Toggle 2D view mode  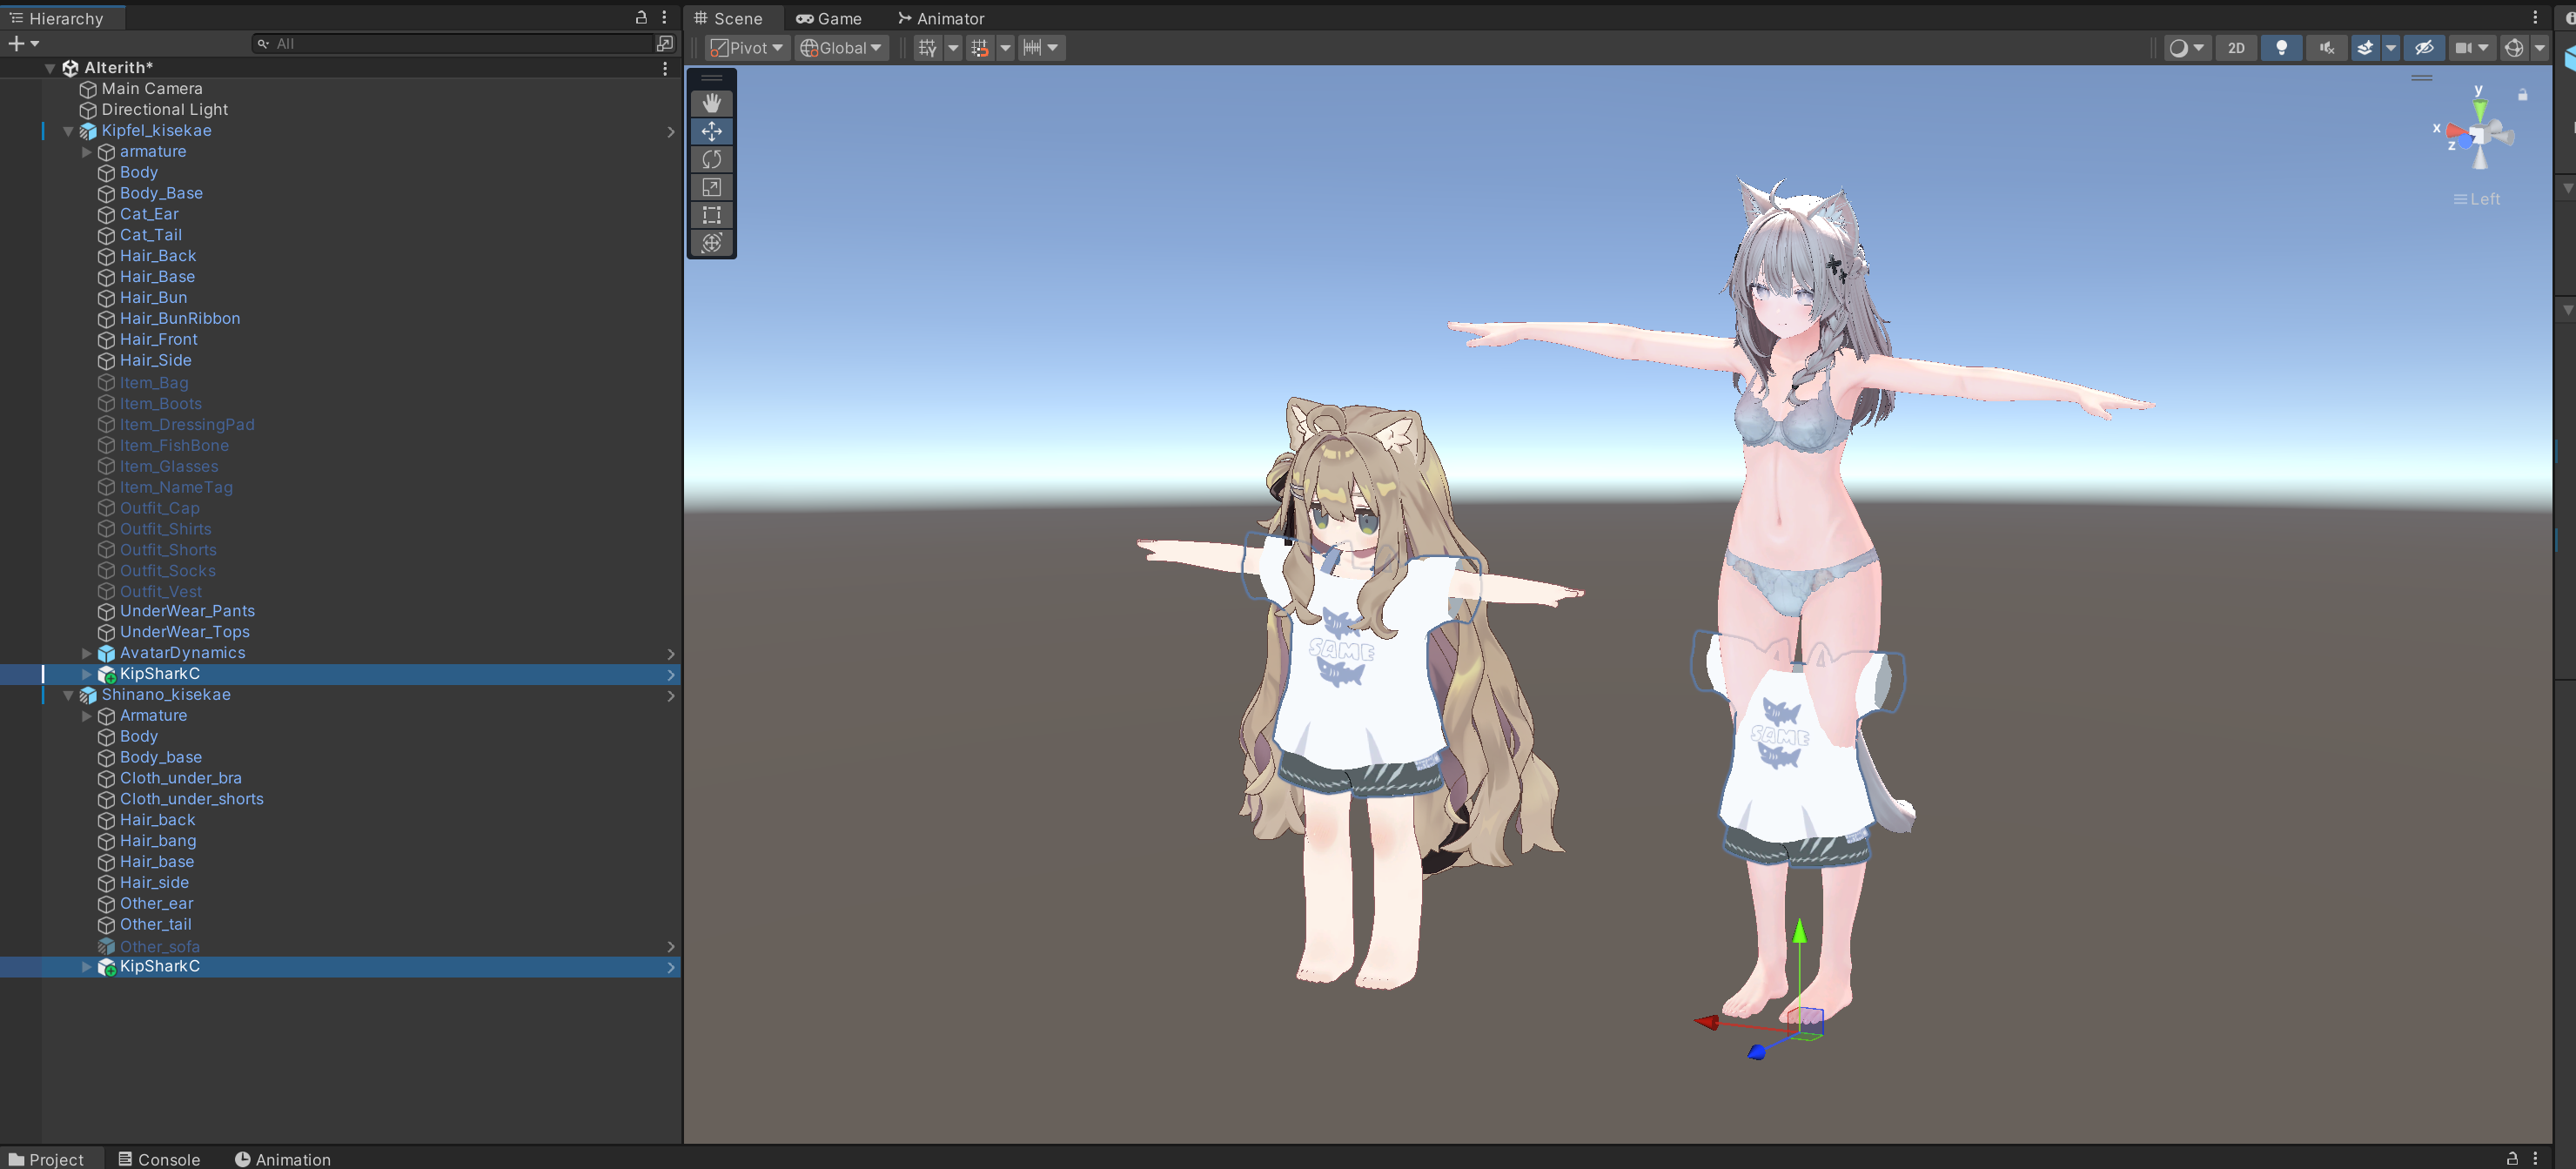pos(2236,48)
